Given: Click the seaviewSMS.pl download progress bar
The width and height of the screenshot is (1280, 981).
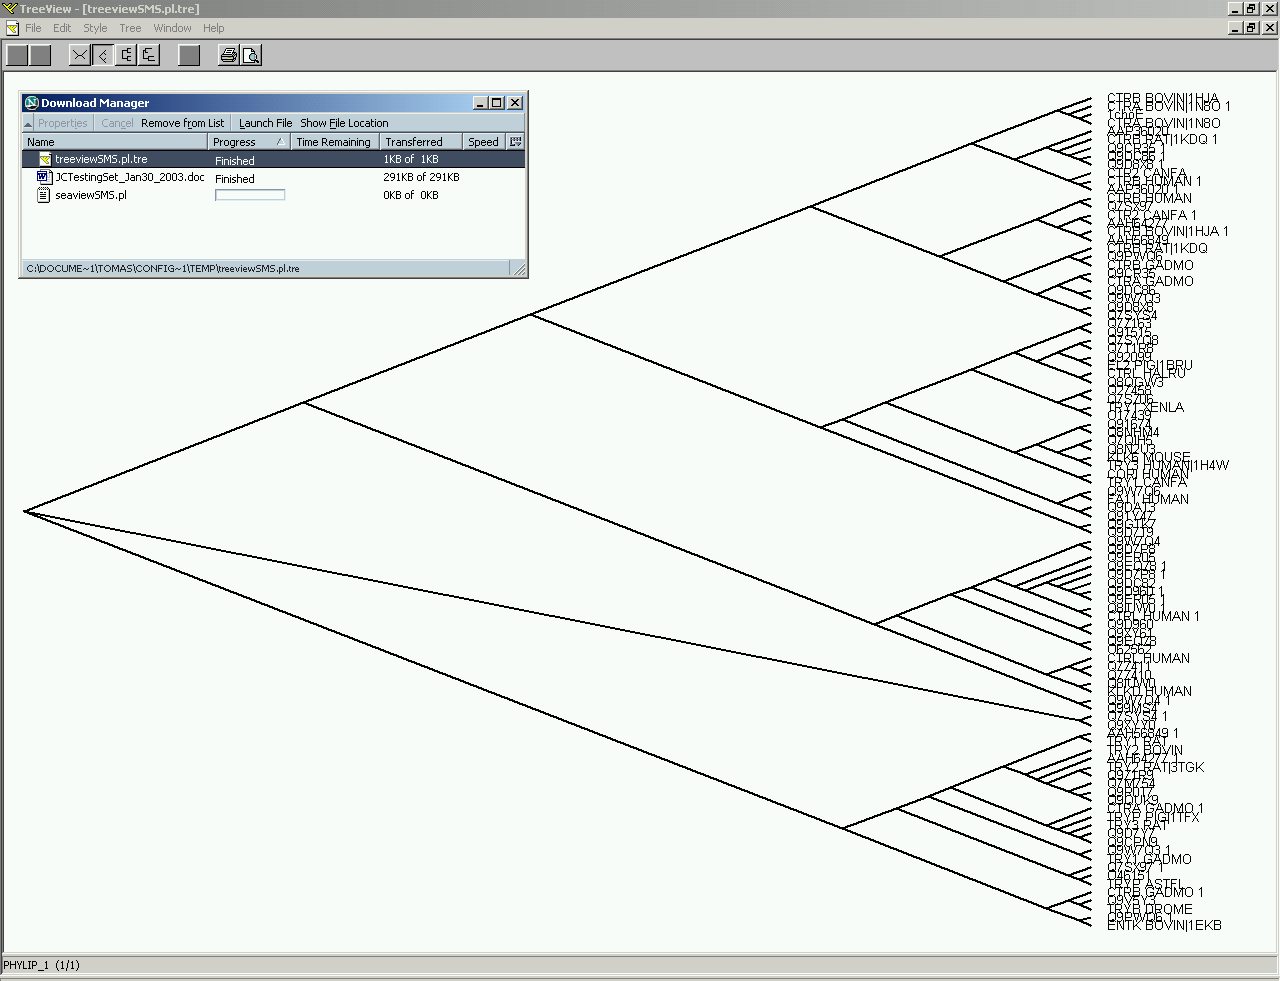Looking at the screenshot, I should pos(250,195).
